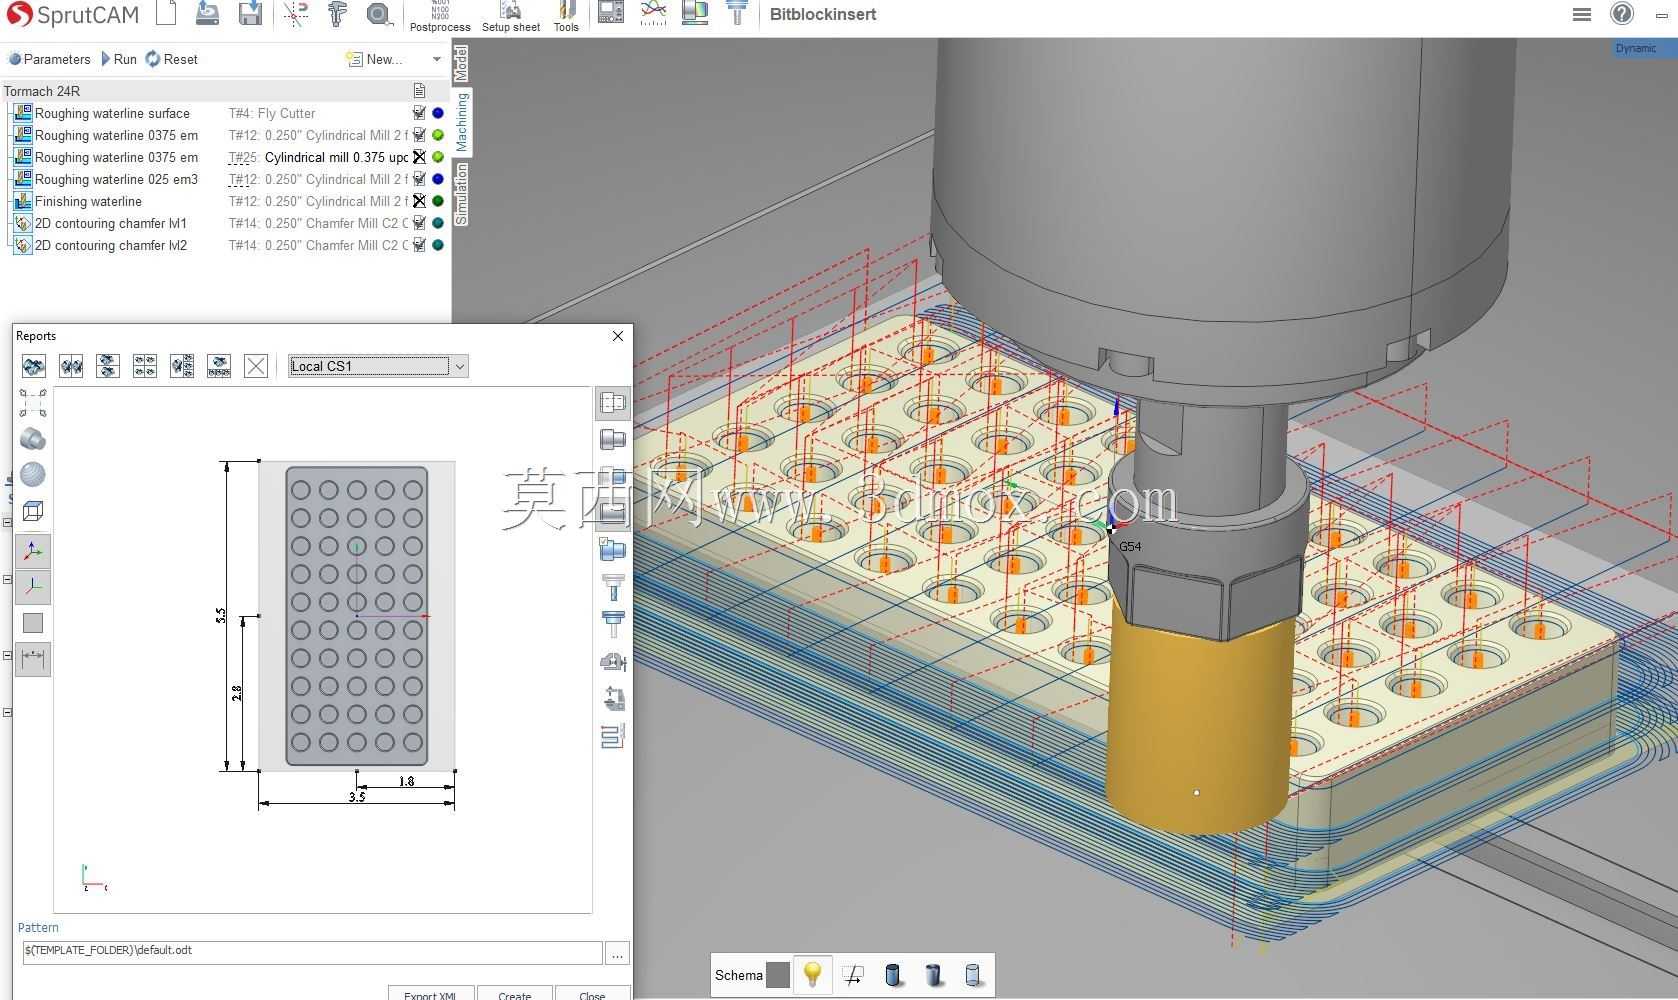Create a new project with the blank page icon
Image resolution: width=1678 pixels, height=1000 pixels.
click(x=166, y=14)
